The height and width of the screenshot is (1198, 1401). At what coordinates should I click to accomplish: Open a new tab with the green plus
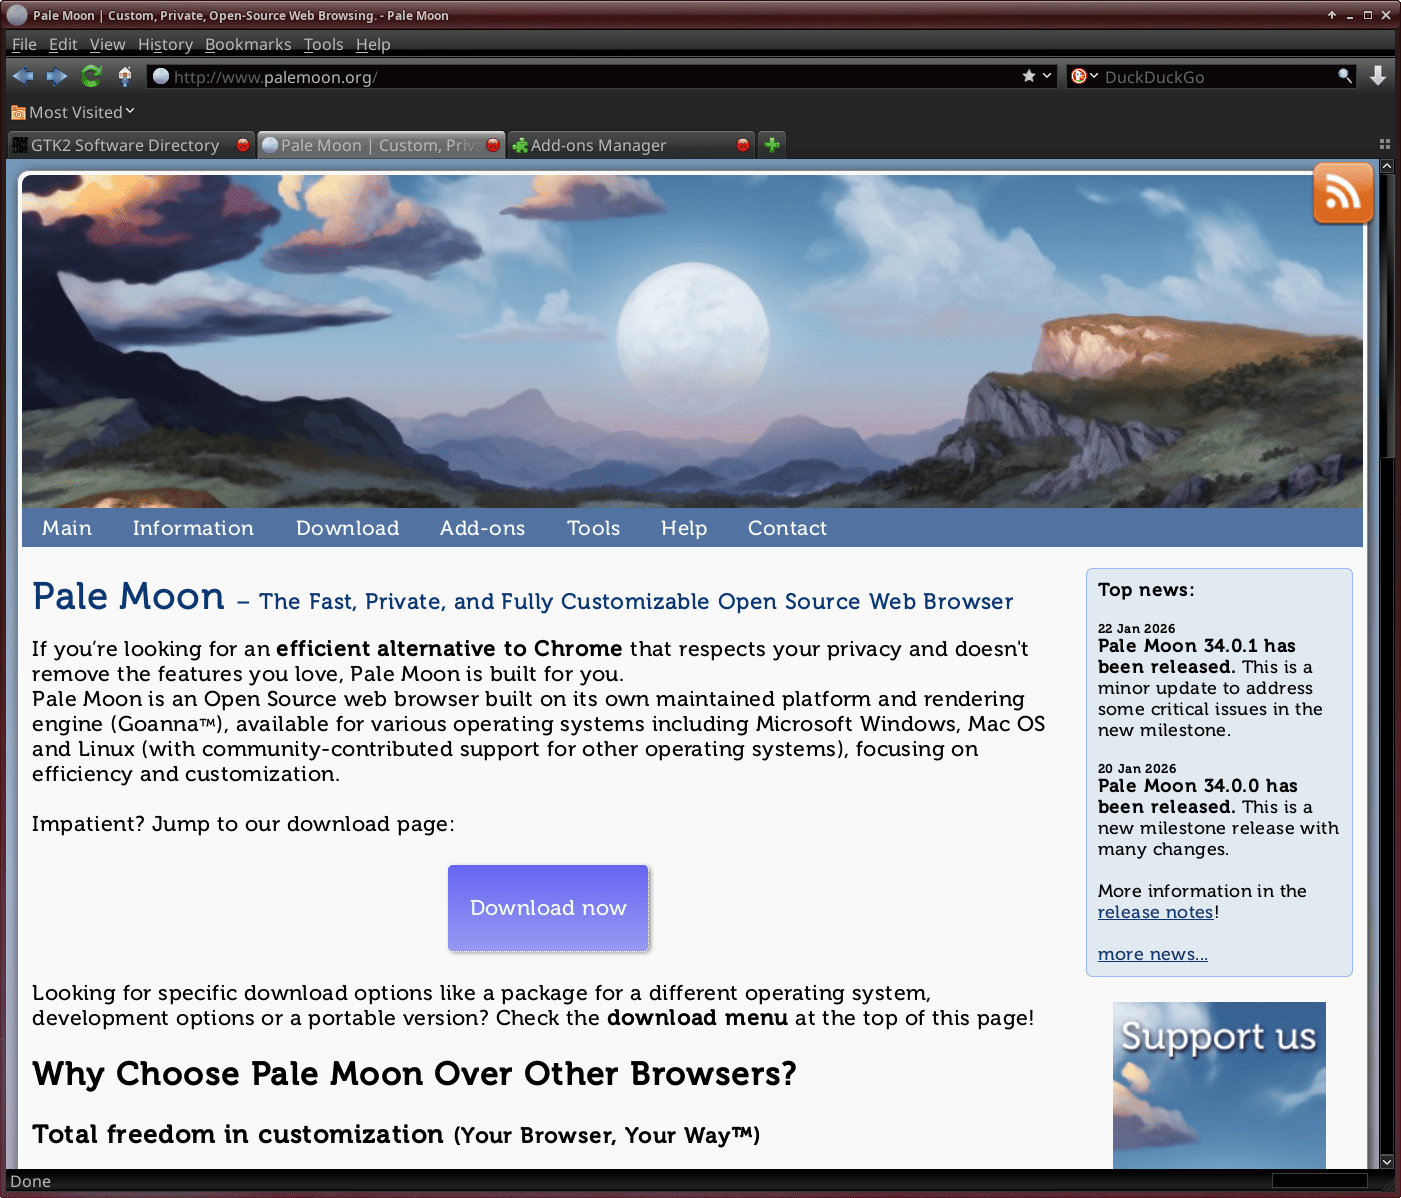point(772,145)
